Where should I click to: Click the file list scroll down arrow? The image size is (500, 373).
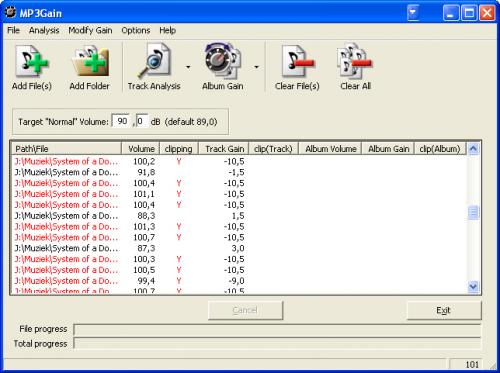click(473, 287)
